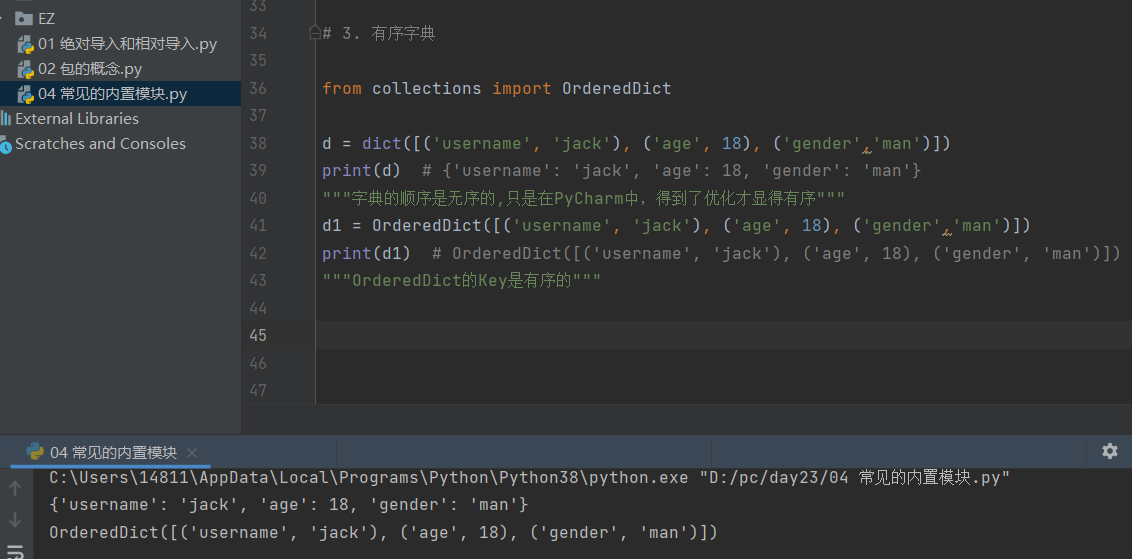Click the 'import' keyword on line 36
The width and height of the screenshot is (1132, 559).
[x=522, y=89]
